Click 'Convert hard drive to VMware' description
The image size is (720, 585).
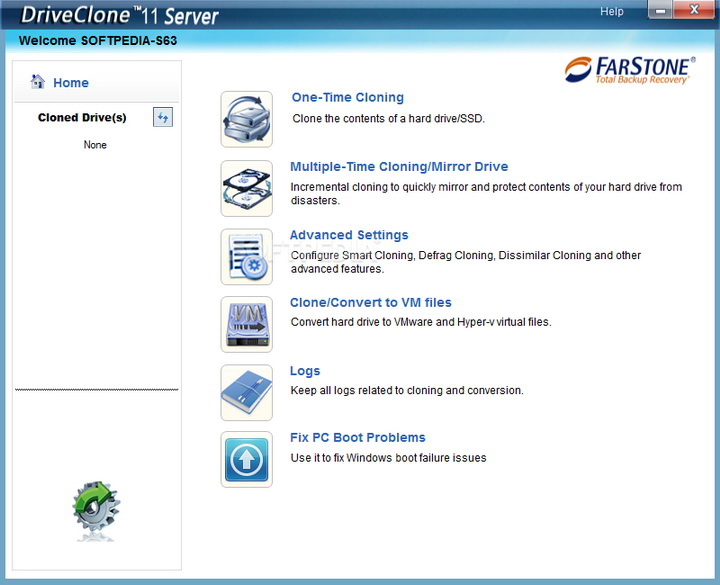click(x=421, y=322)
